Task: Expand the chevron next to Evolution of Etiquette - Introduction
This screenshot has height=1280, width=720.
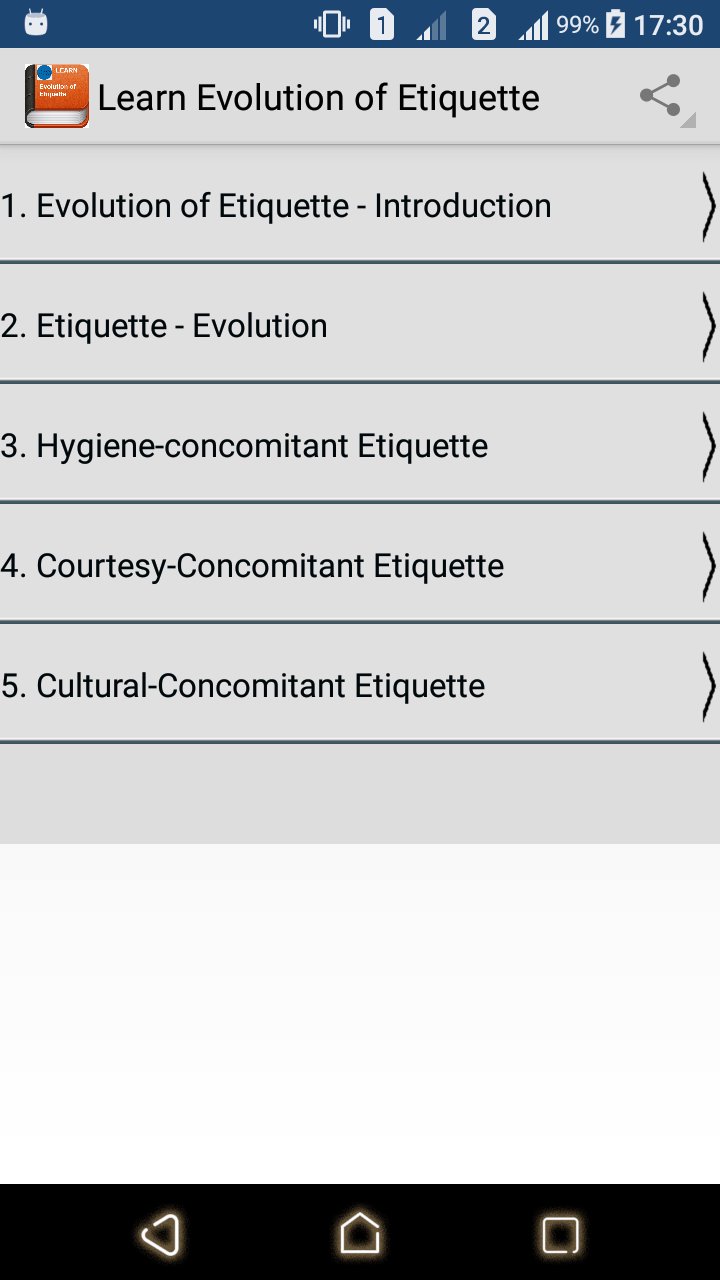Action: [x=707, y=205]
